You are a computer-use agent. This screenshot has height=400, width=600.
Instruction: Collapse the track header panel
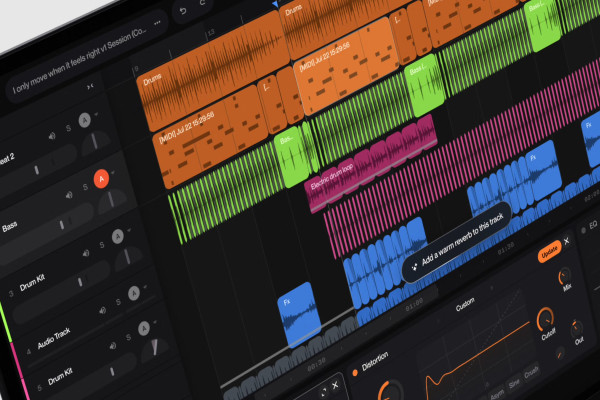point(90,87)
